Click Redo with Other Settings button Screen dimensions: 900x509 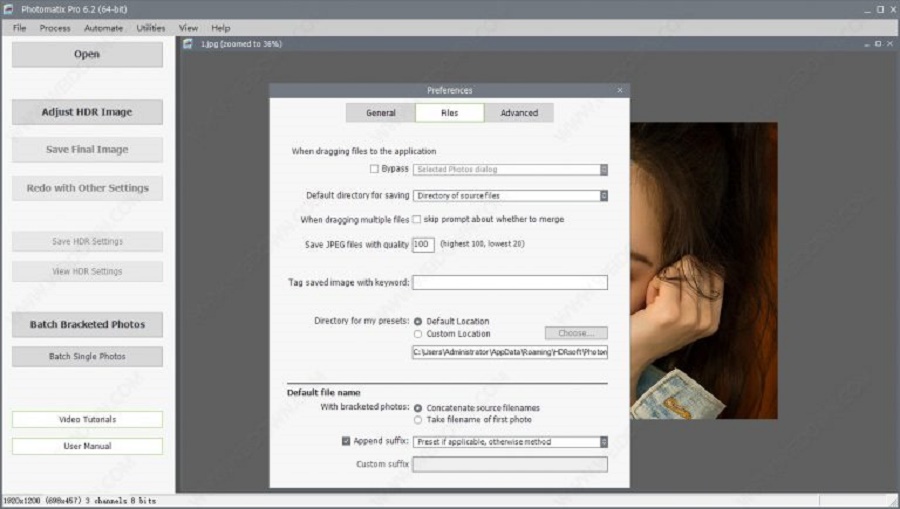tap(87, 188)
